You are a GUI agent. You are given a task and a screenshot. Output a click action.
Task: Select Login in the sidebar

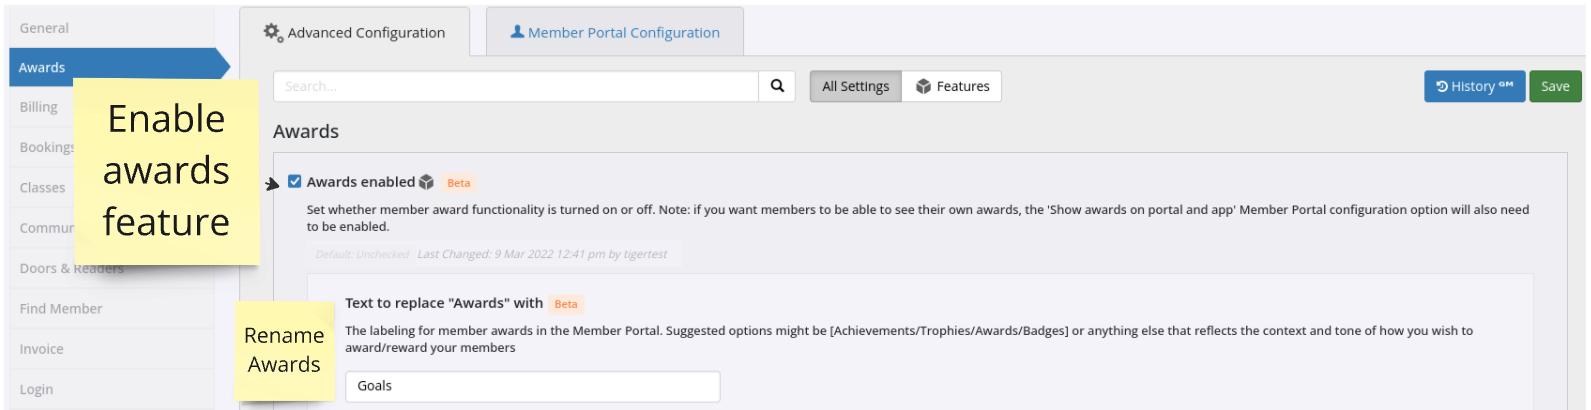[36, 389]
